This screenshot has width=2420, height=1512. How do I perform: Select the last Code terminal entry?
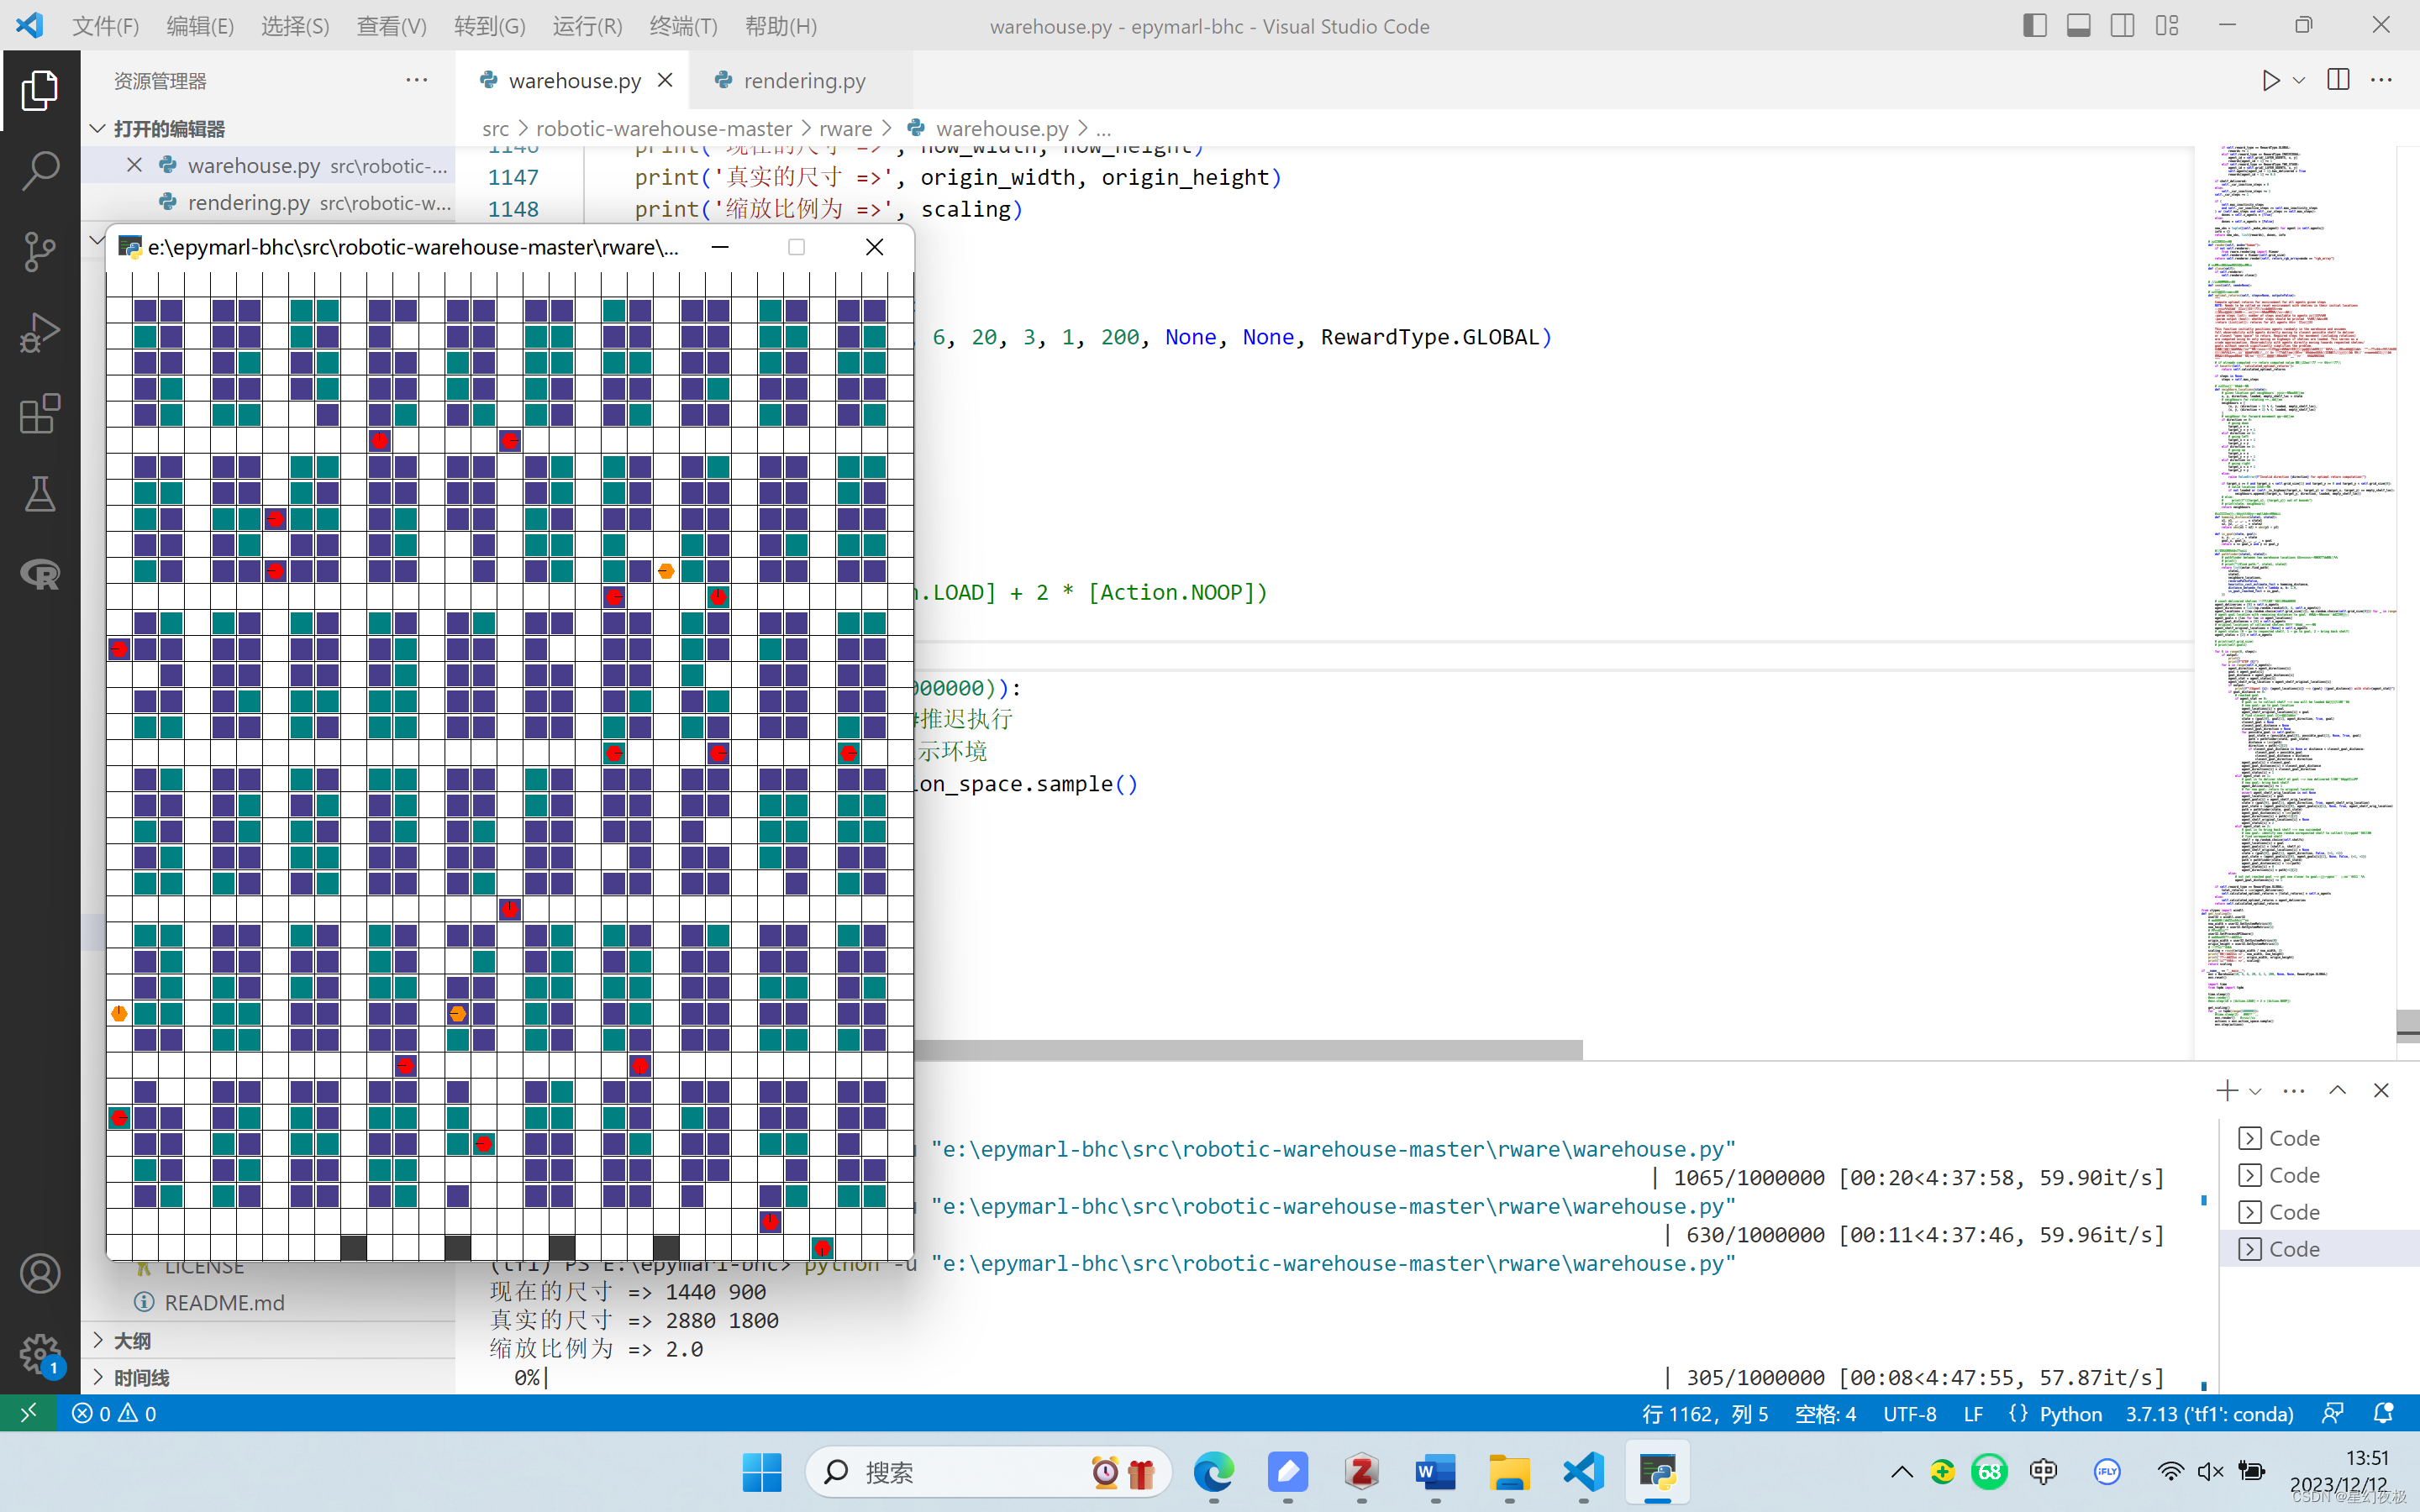point(2318,1248)
